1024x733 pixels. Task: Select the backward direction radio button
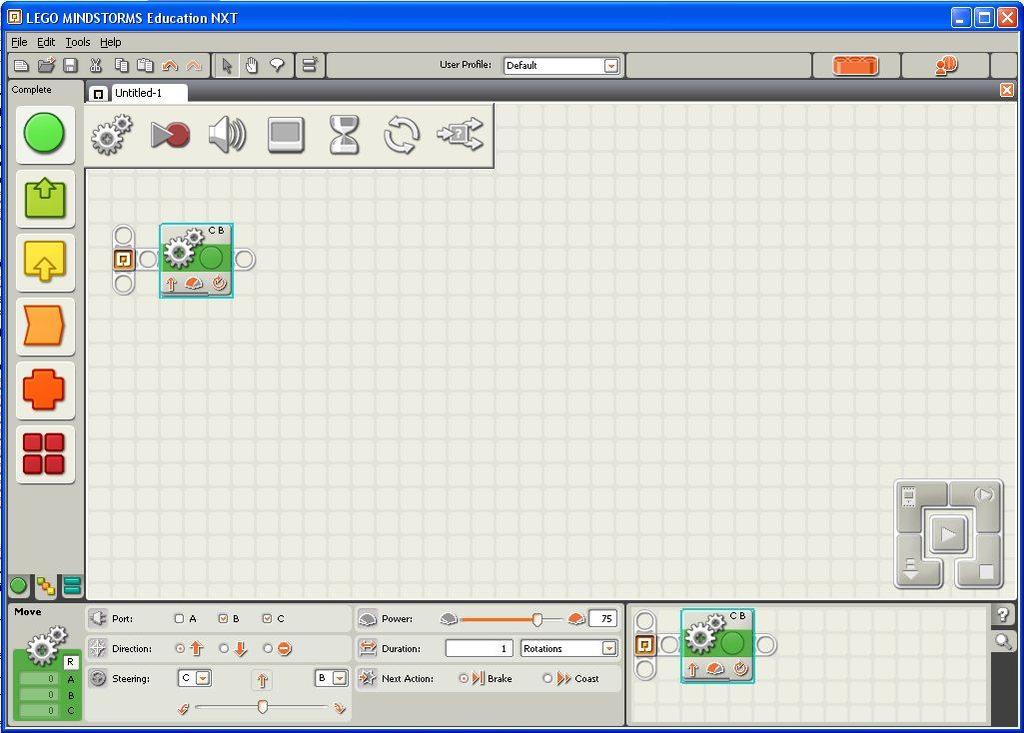coord(224,649)
